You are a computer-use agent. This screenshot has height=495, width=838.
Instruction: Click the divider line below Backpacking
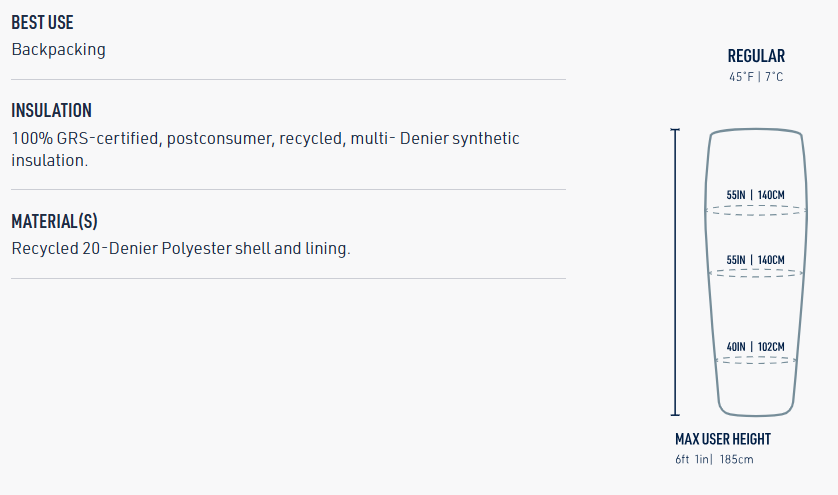tap(288, 79)
